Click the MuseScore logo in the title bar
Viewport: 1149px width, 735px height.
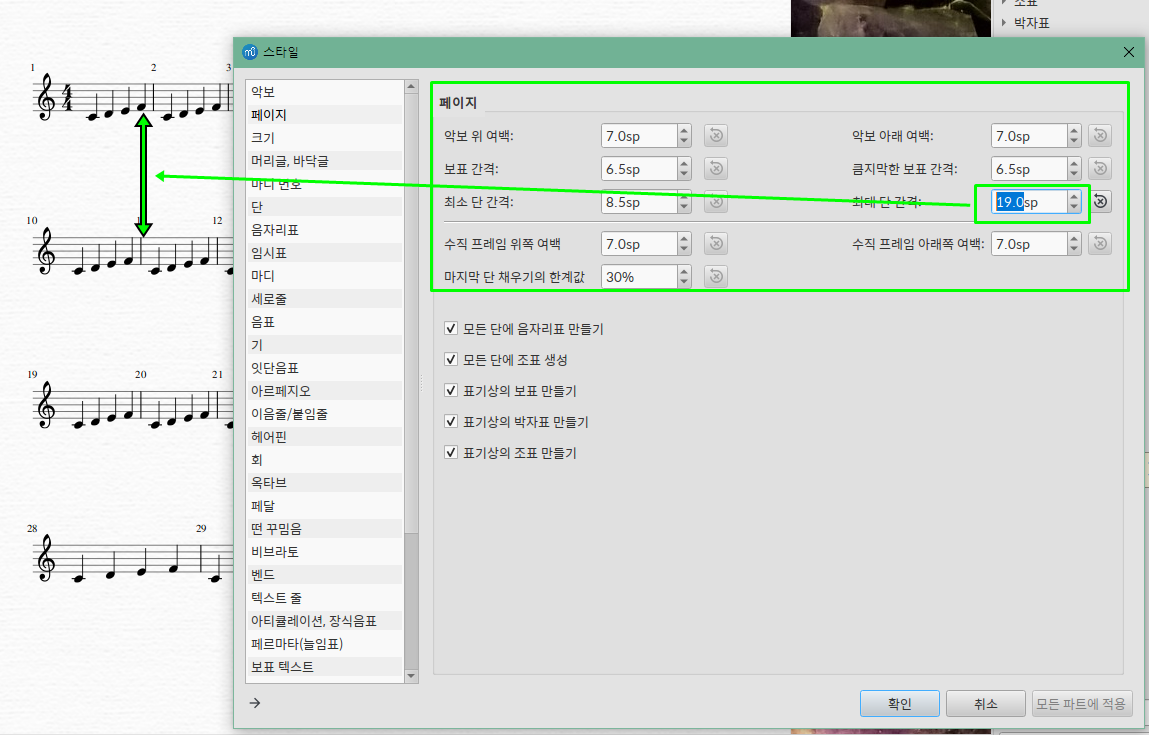250,52
